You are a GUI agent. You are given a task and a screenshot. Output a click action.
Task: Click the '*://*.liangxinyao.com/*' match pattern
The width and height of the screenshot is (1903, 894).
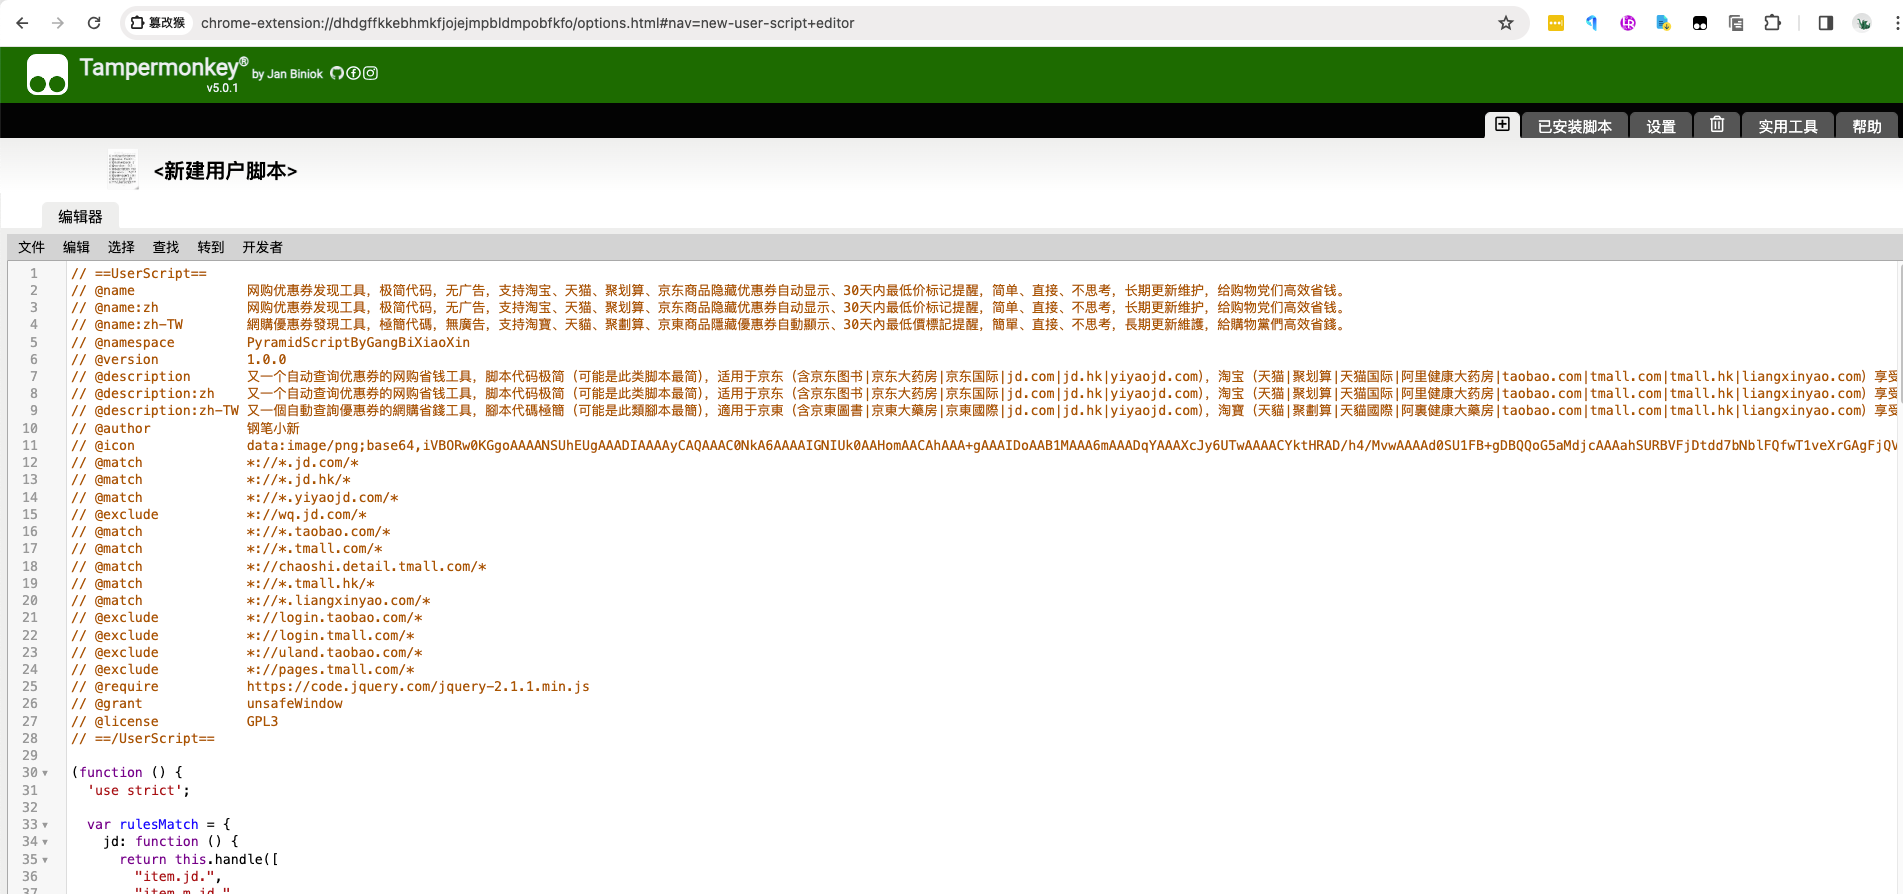point(339,600)
